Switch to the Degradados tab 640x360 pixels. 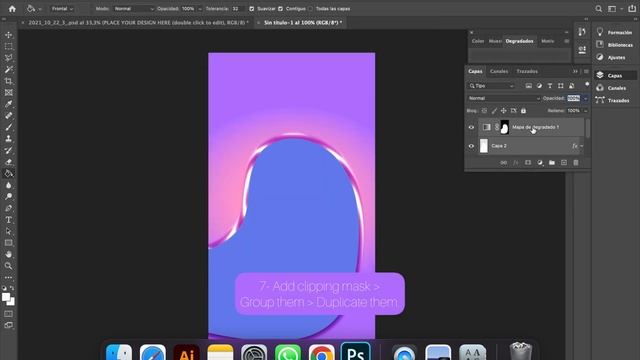[x=519, y=41]
